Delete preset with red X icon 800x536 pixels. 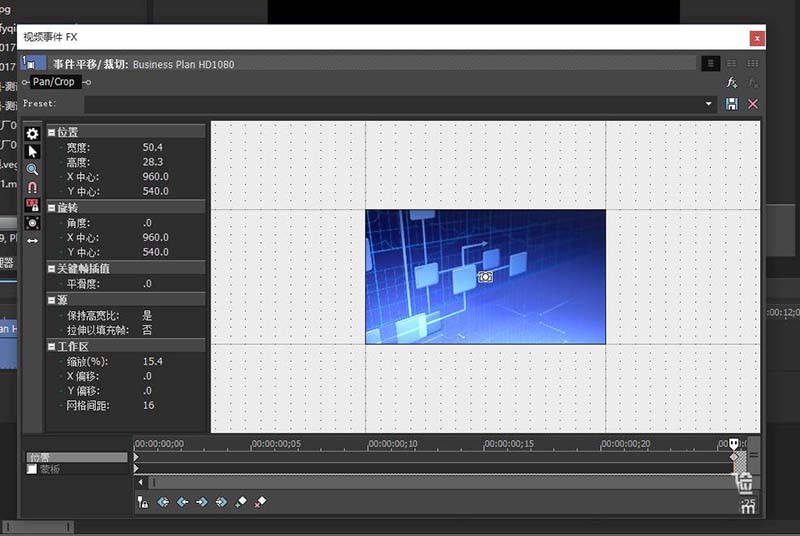click(x=753, y=104)
